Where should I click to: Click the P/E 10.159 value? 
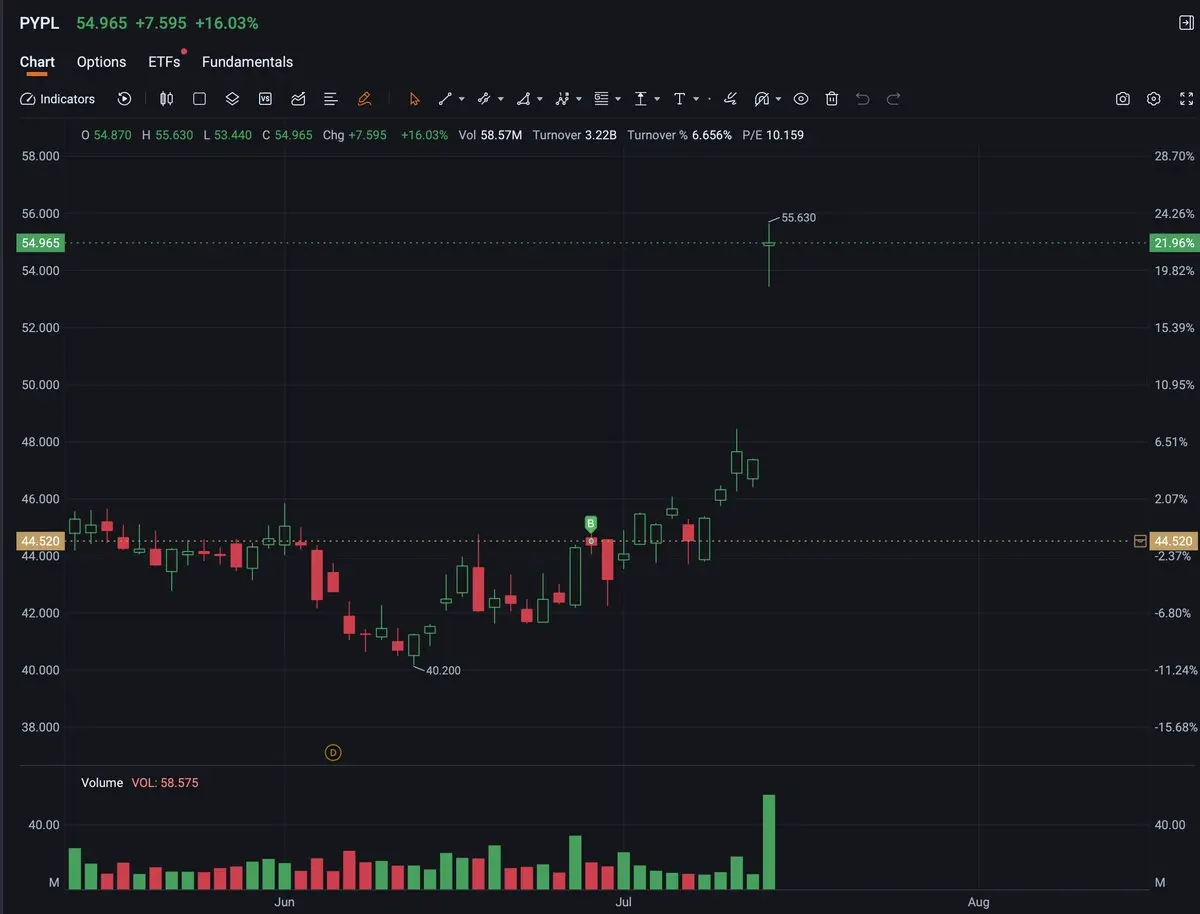pos(773,135)
